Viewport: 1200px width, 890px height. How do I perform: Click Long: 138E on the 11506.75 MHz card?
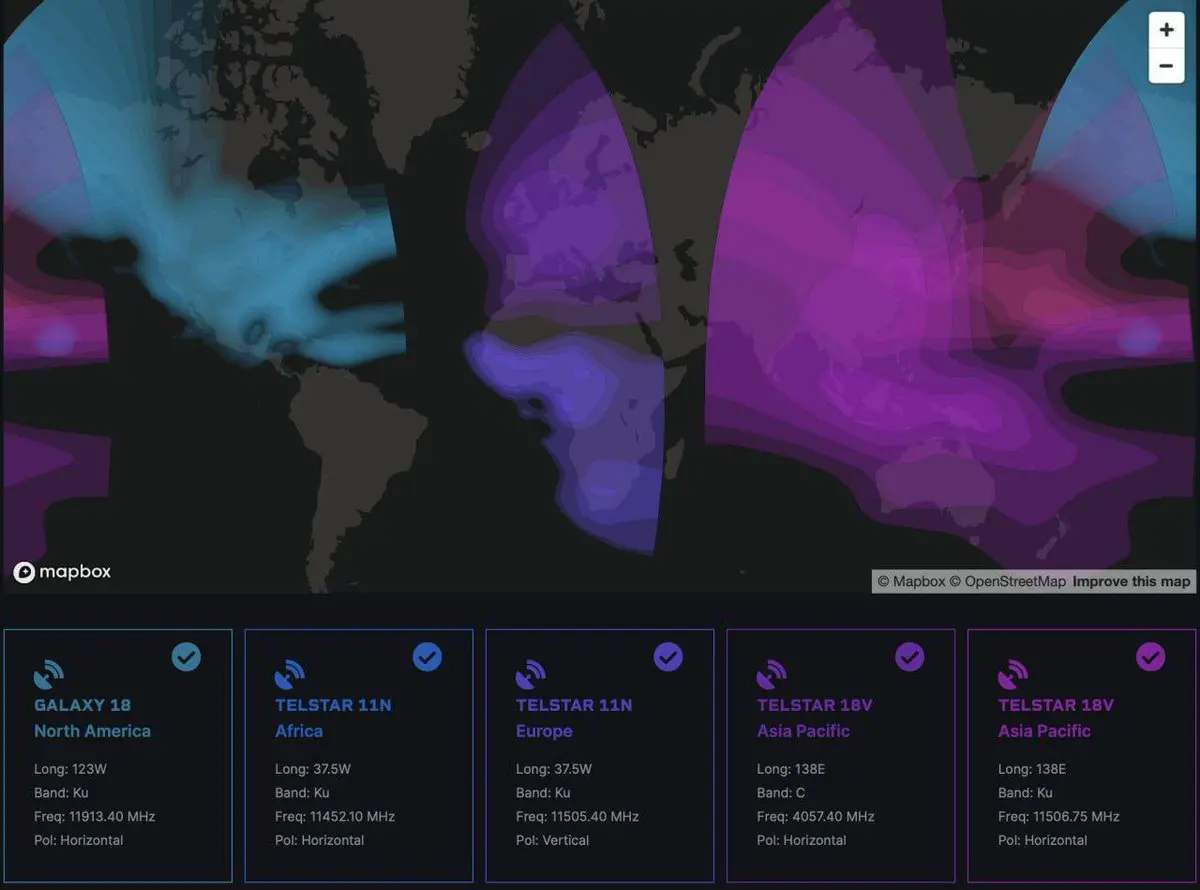click(x=1032, y=769)
